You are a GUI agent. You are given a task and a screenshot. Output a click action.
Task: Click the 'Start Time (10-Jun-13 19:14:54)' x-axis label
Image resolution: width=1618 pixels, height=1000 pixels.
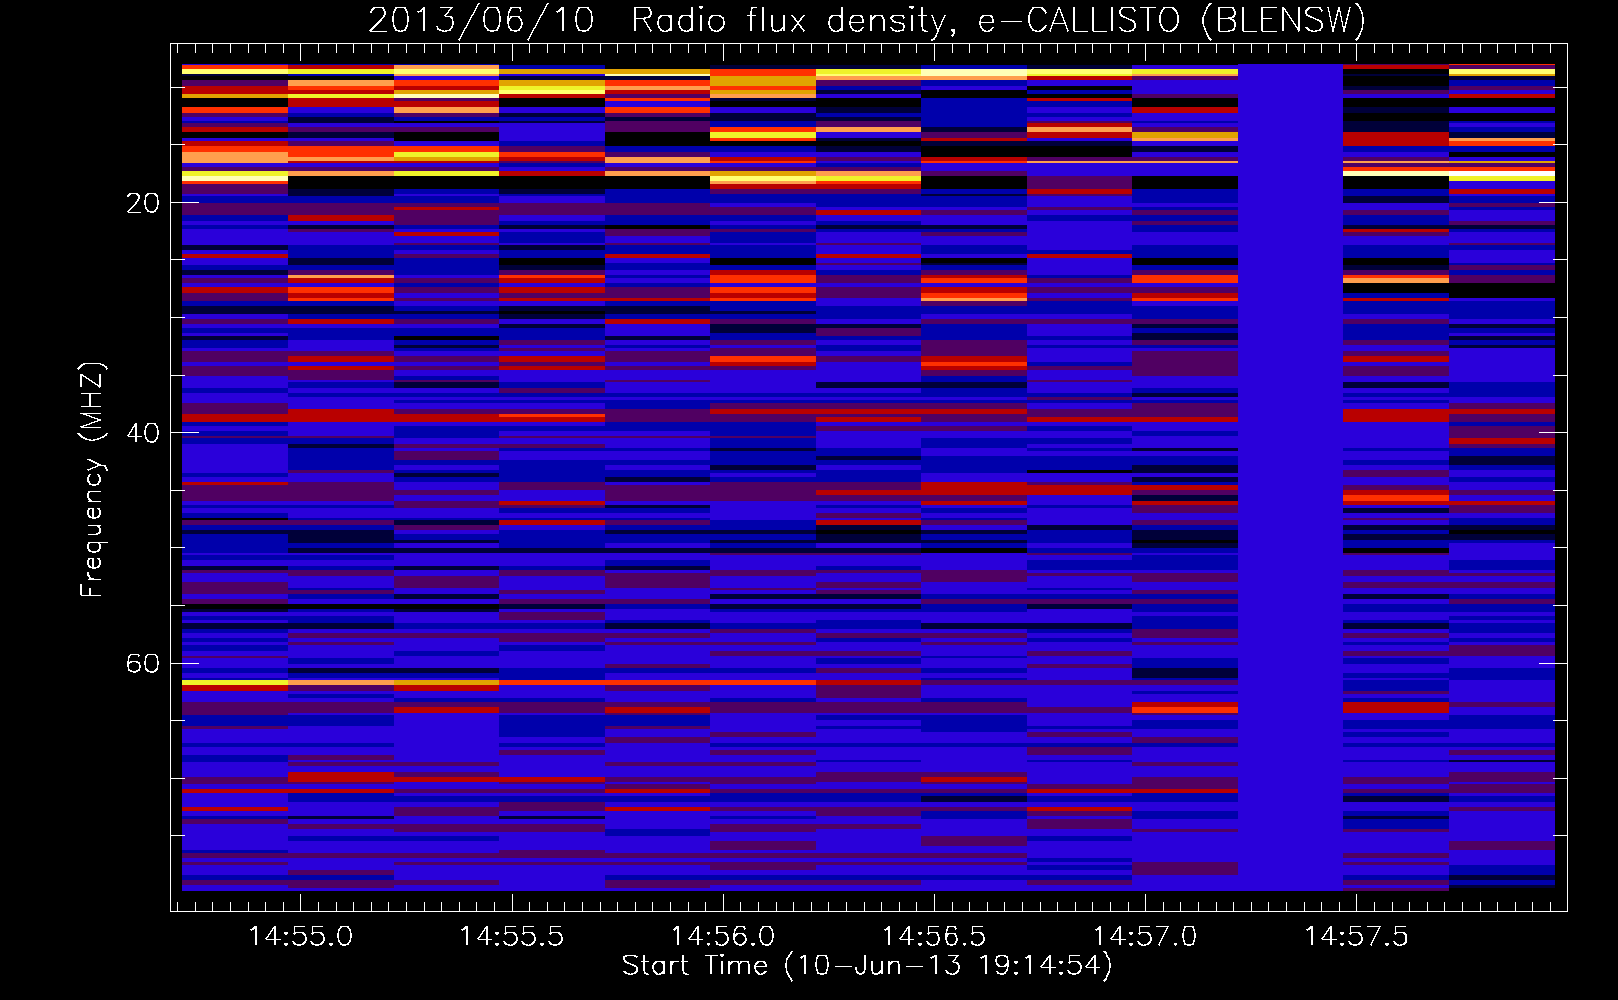tap(867, 966)
